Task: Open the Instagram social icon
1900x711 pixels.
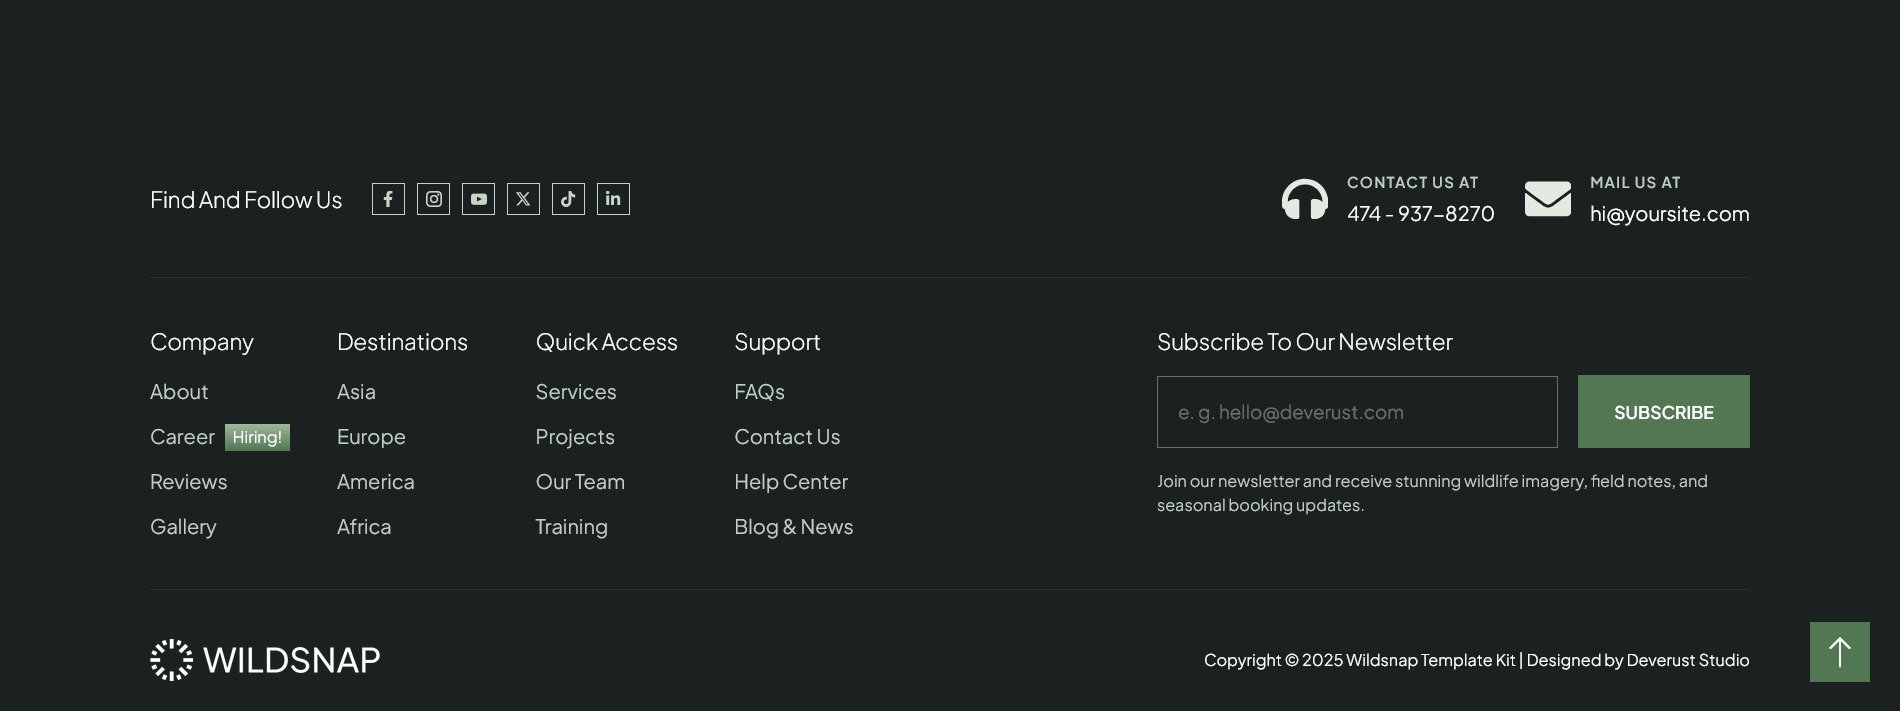Action: point(433,199)
